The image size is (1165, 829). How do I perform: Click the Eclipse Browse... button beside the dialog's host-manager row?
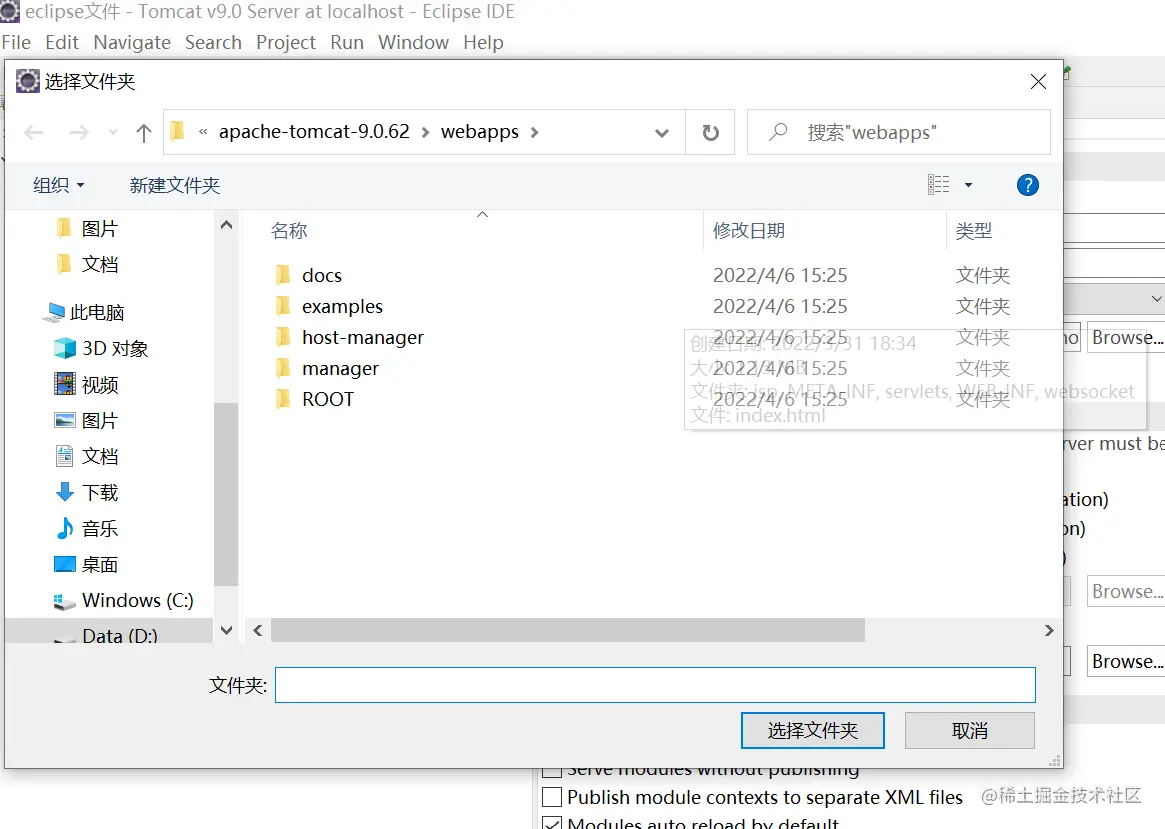(1126, 338)
